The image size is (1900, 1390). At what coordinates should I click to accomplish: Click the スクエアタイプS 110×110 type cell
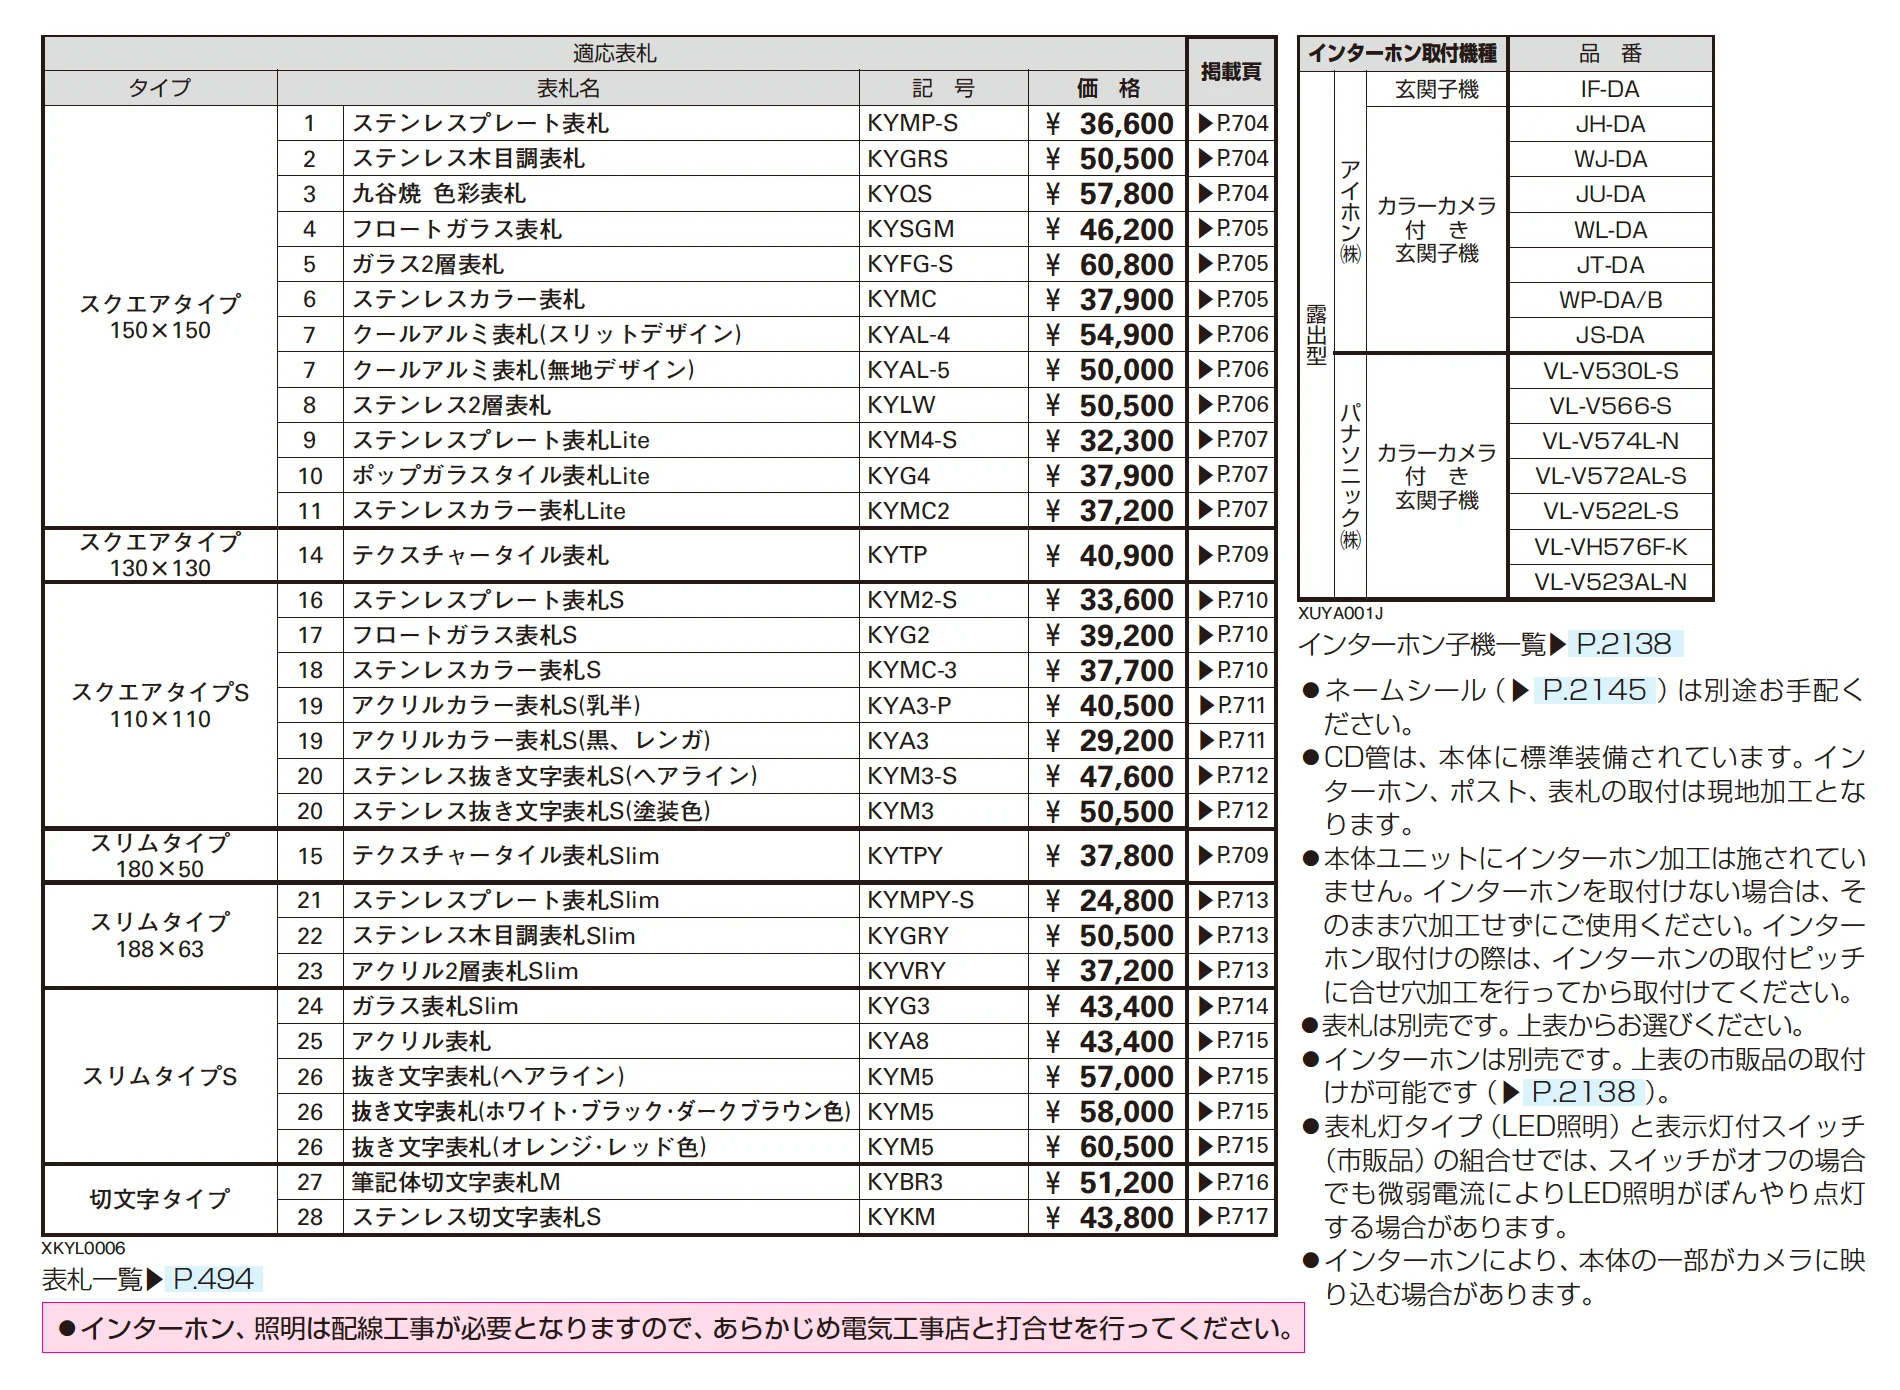pyautogui.click(x=160, y=705)
